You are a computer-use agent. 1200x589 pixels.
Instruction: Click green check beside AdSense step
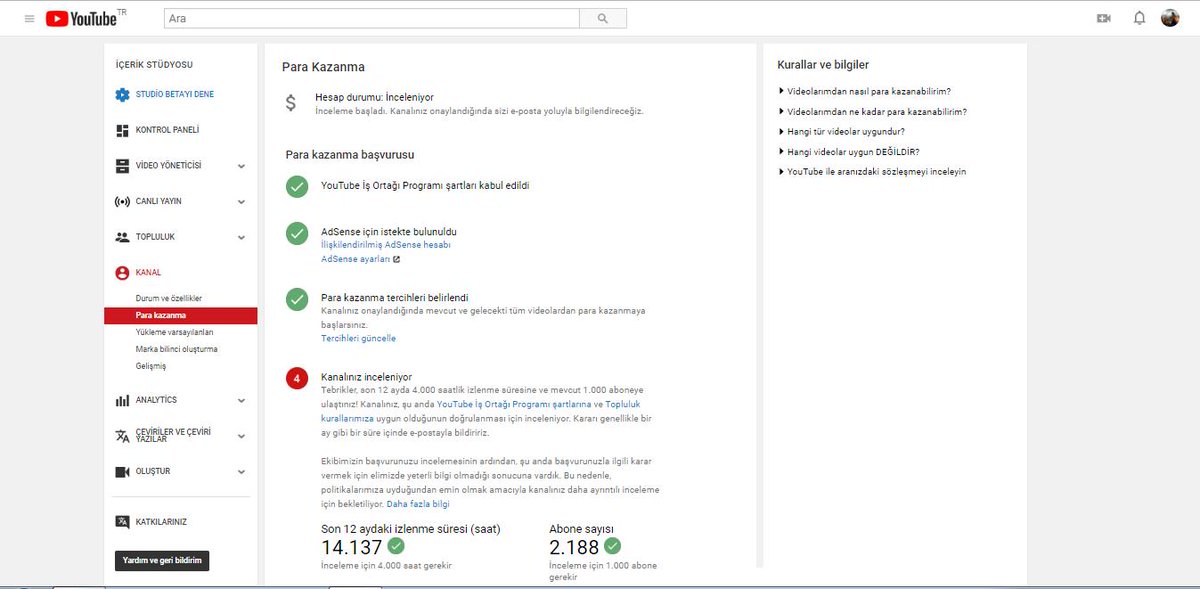[x=297, y=233]
